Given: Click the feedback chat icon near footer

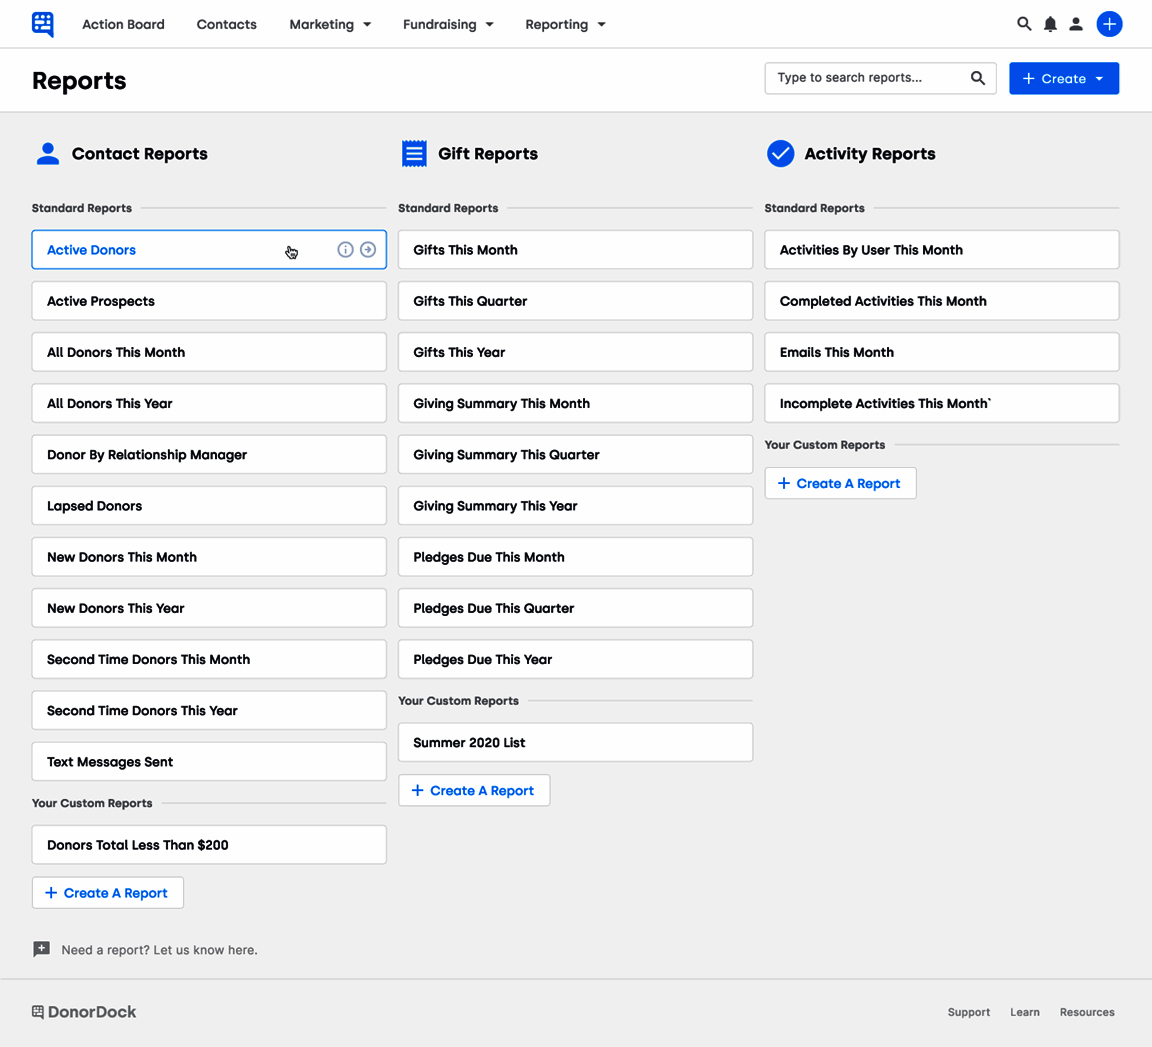Looking at the screenshot, I should tap(41, 949).
